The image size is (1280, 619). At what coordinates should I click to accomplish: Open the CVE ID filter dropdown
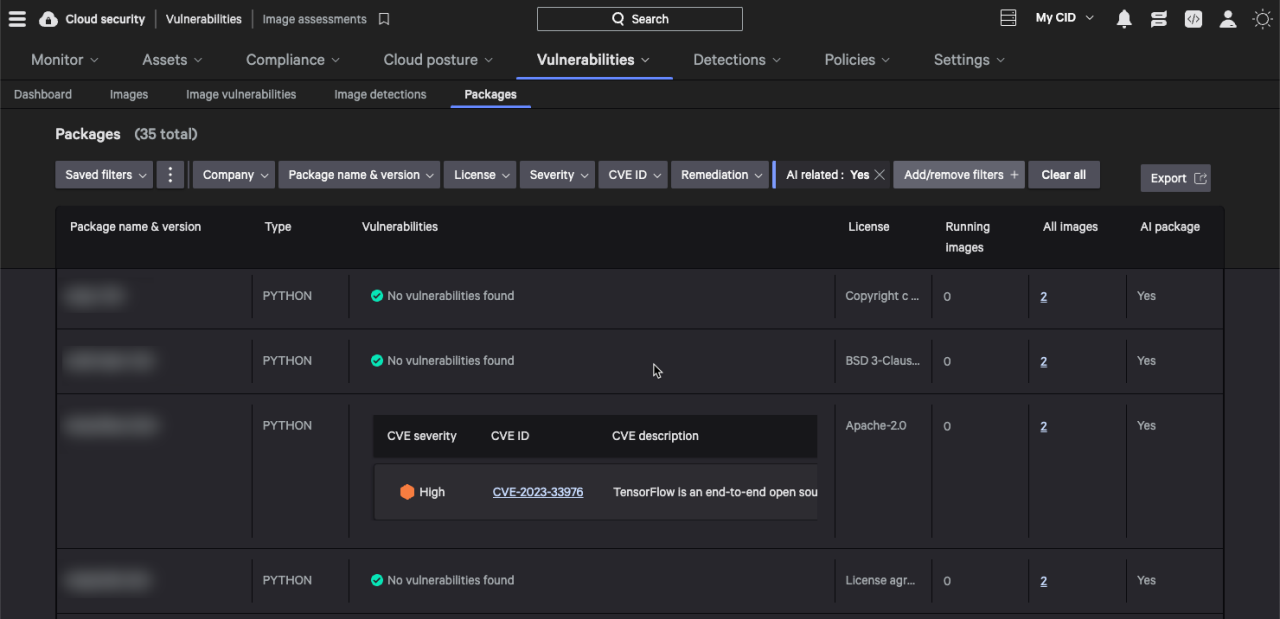click(x=633, y=175)
